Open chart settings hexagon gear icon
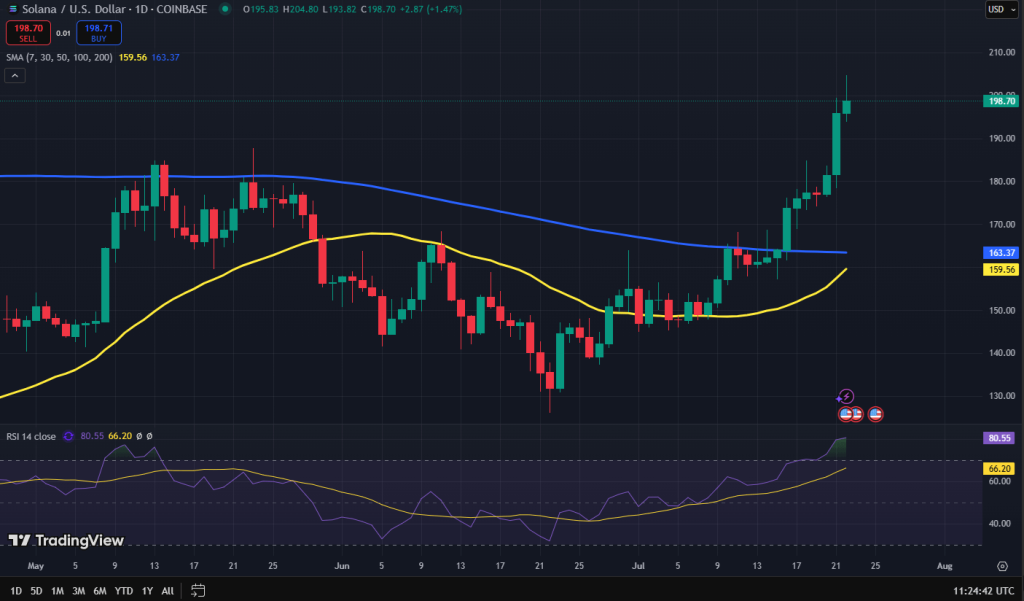Screen dimensions: 1024x601 (1002, 566)
